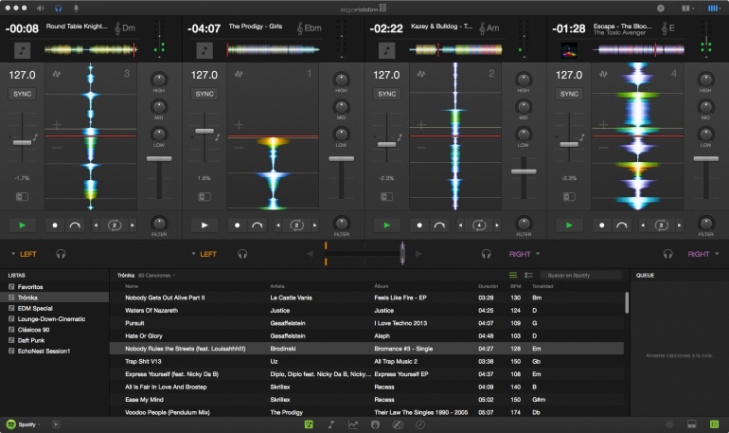This screenshot has width=729, height=433.
Task: Click the crossfader left arrow
Action: [x=310, y=254]
